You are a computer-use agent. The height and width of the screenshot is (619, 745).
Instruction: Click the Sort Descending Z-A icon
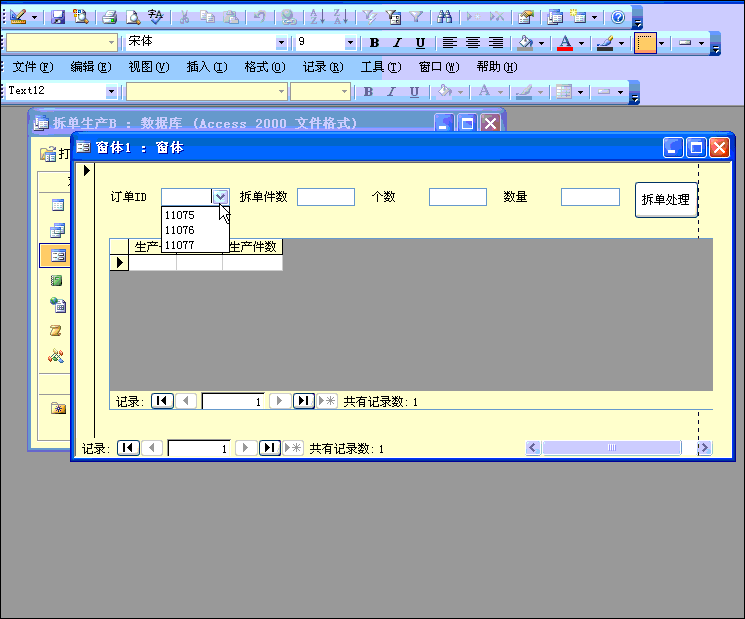341,17
